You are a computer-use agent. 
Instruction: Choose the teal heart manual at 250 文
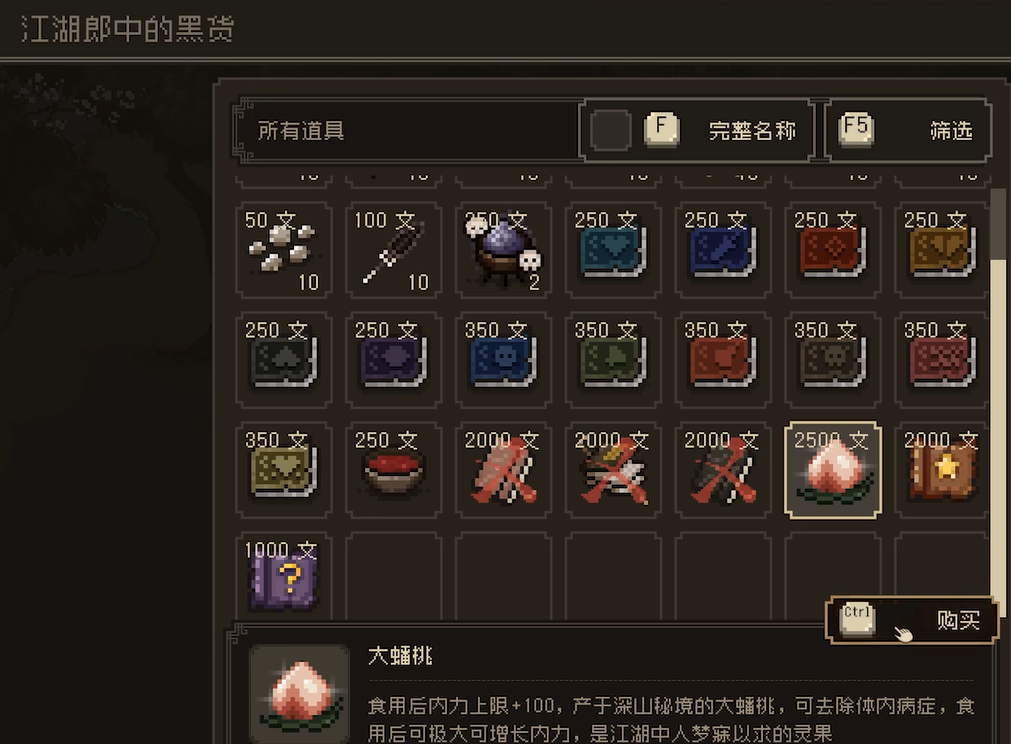tap(613, 250)
